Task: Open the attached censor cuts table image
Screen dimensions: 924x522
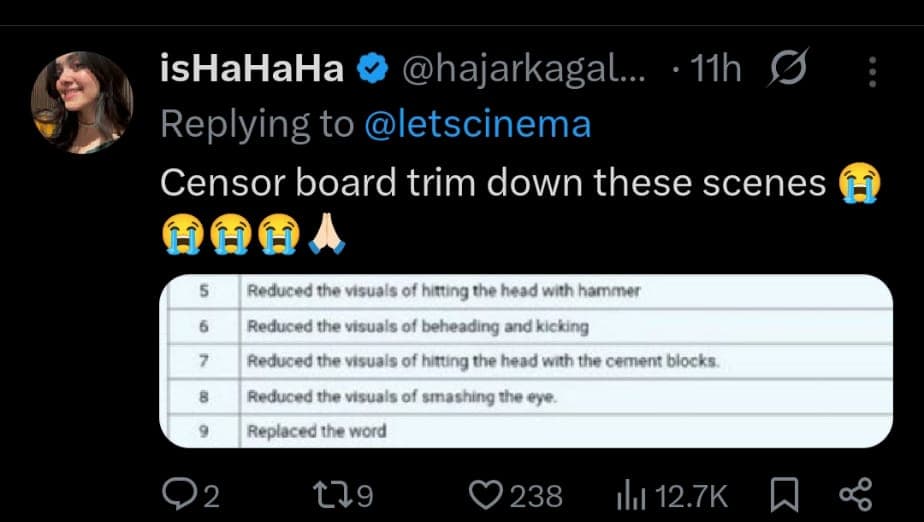Action: pos(526,360)
